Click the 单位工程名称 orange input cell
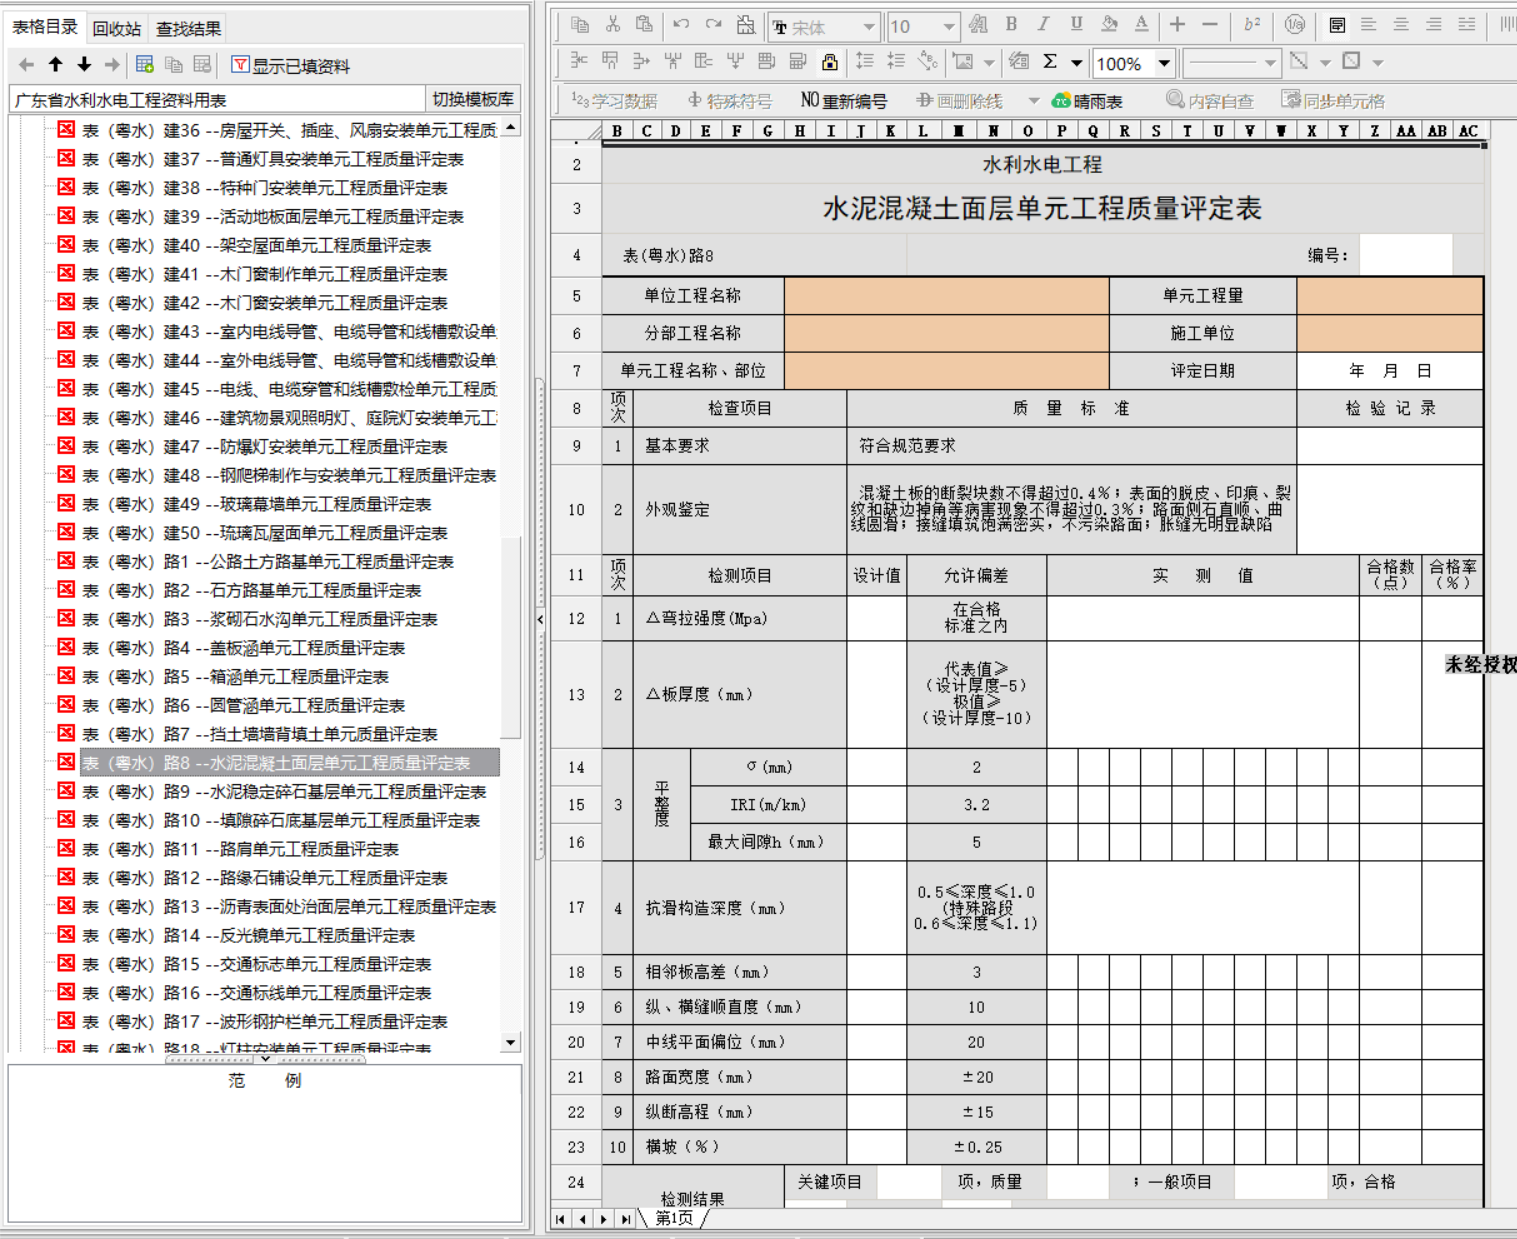Screen dimensions: 1517x1239 (x=946, y=296)
